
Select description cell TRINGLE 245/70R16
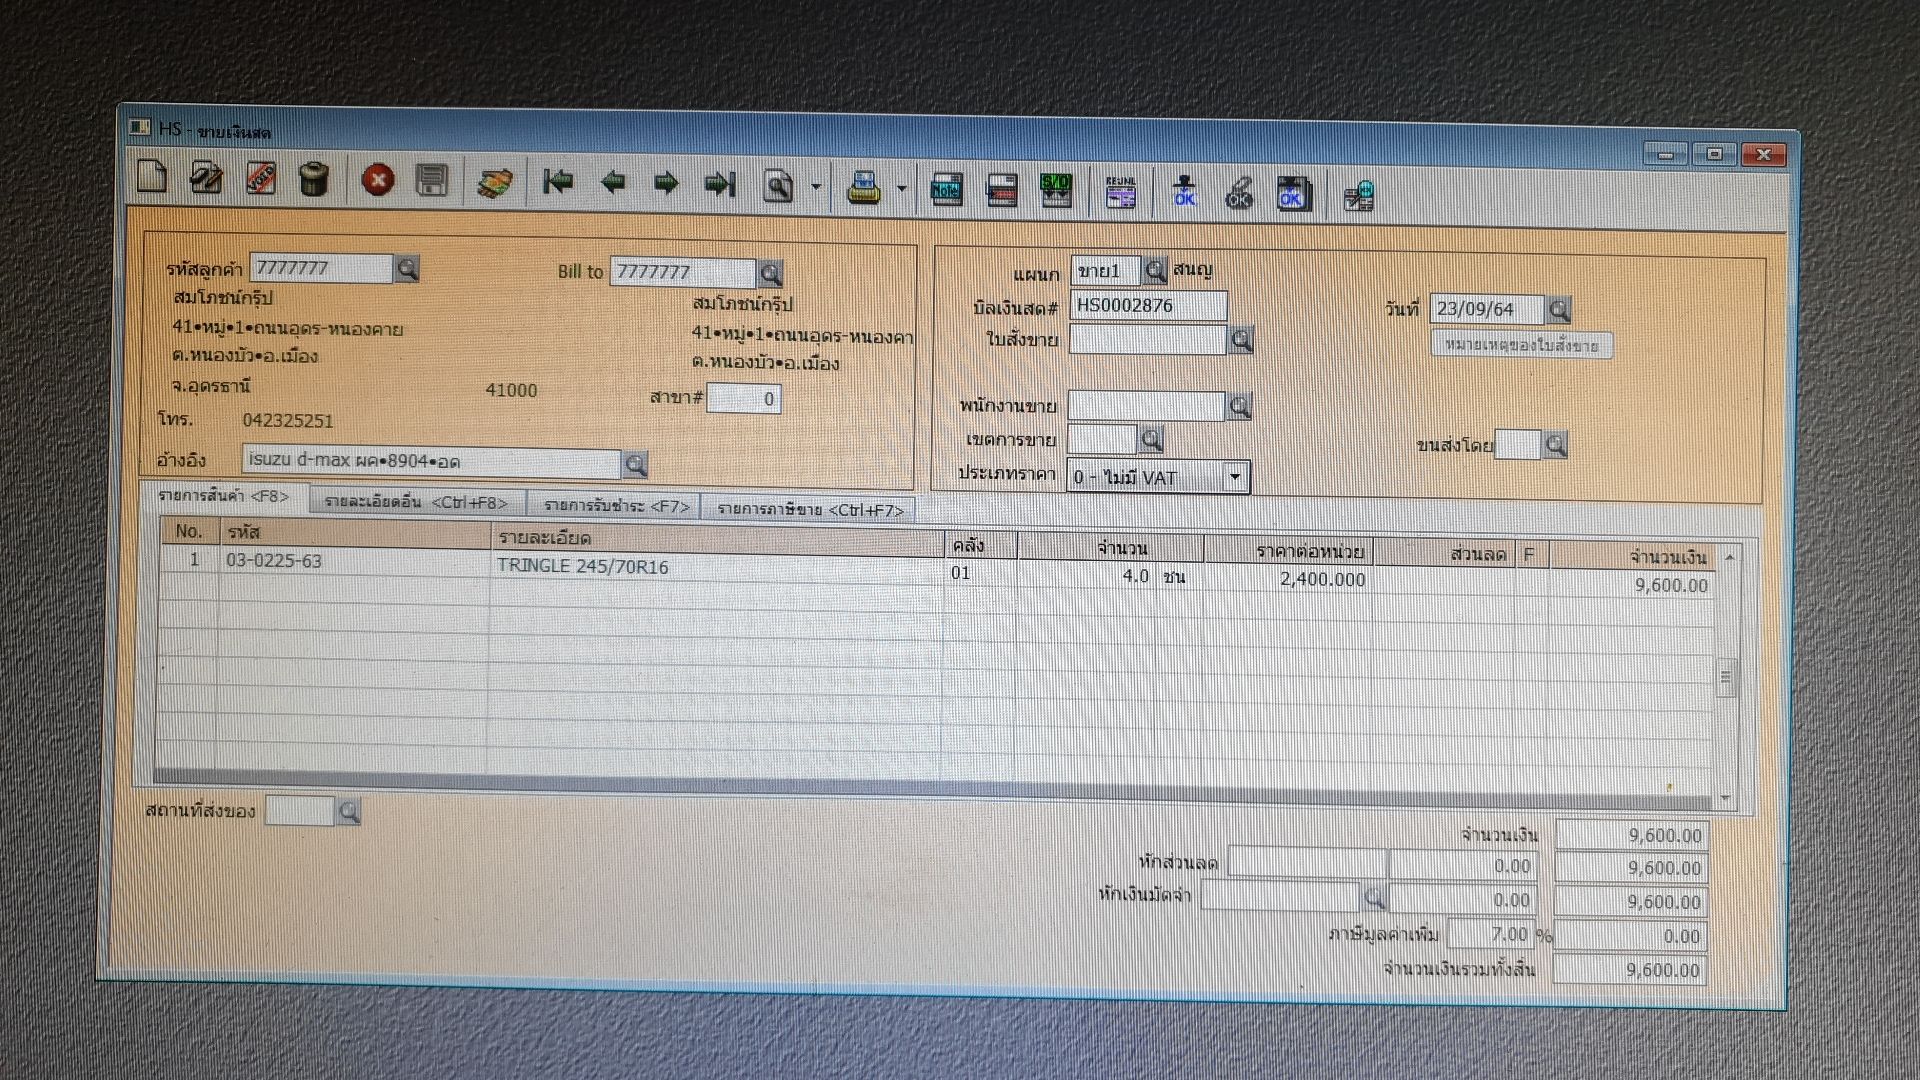[716, 567]
